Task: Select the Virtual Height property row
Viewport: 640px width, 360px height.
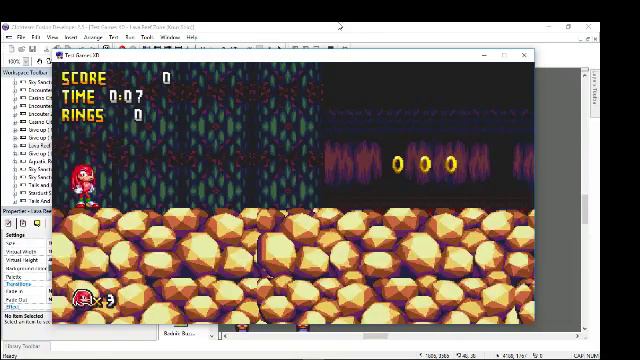Action: click(28, 260)
